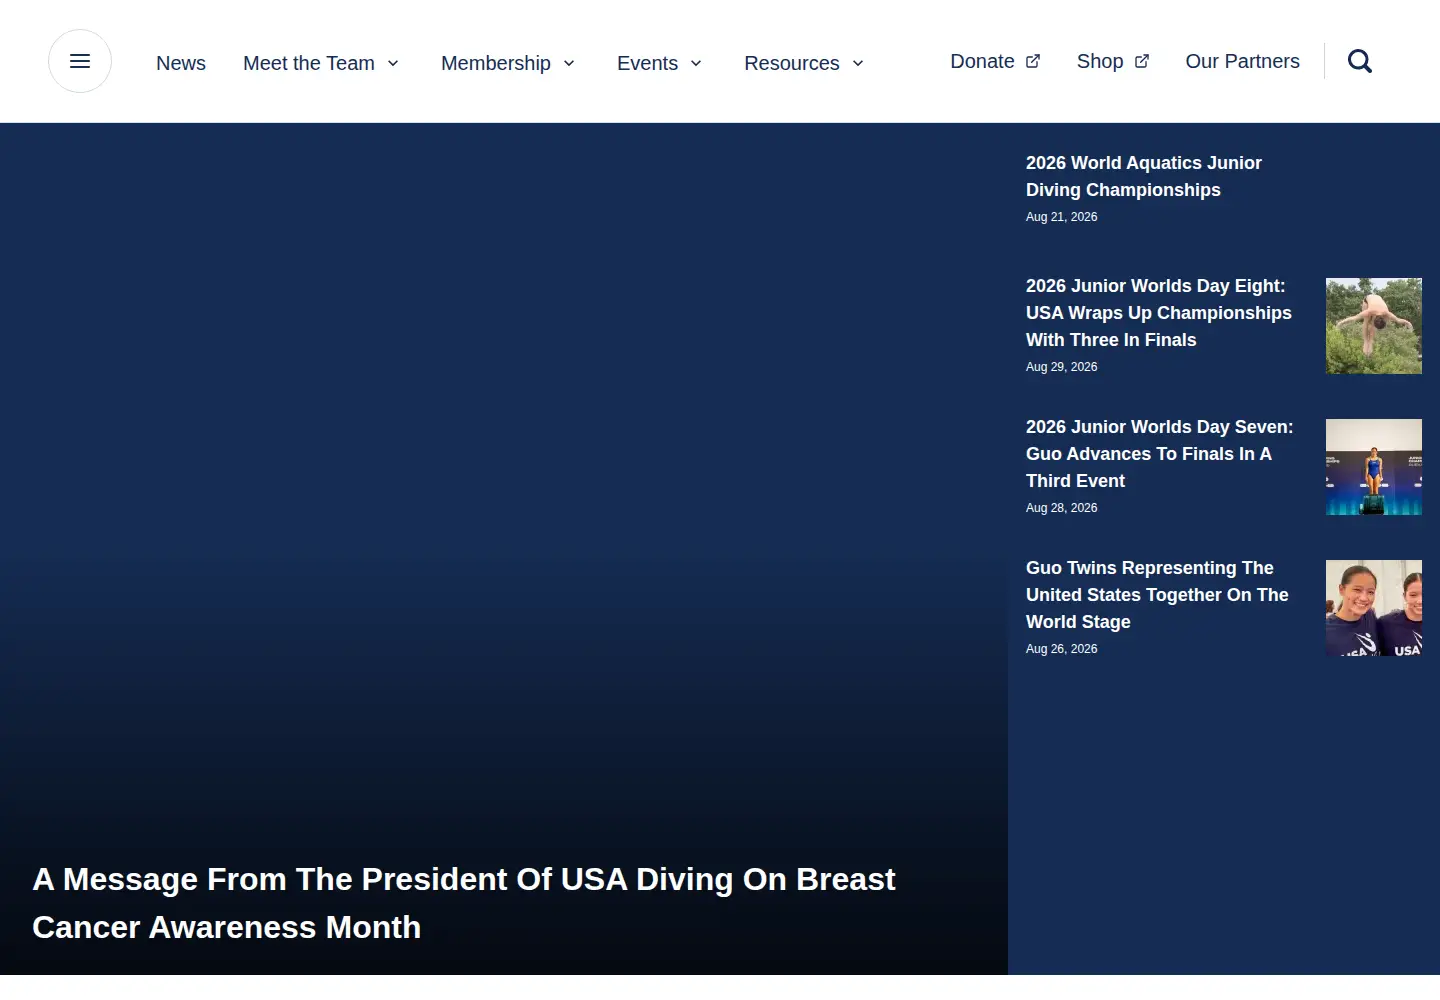Open the Our Partners page
This screenshot has height=1000, width=1440.
tap(1242, 61)
